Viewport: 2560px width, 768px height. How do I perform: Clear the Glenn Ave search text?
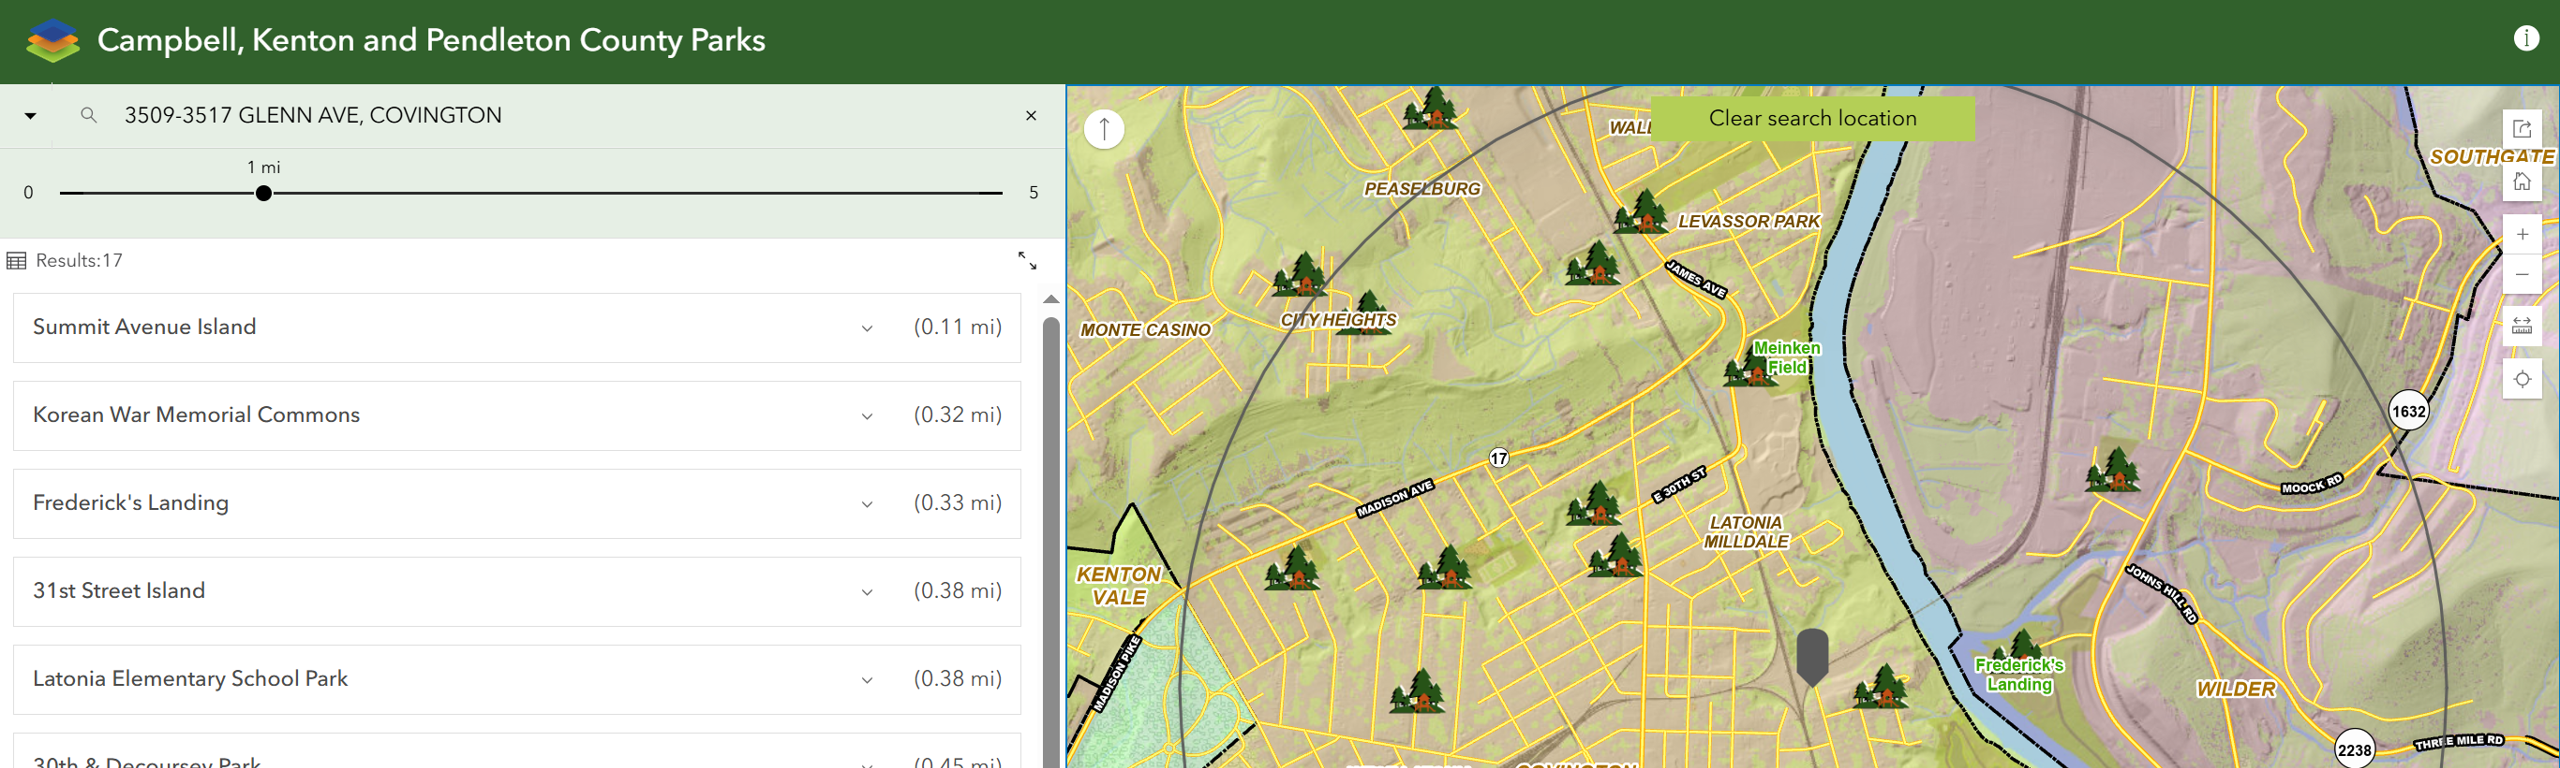pyautogui.click(x=1031, y=116)
